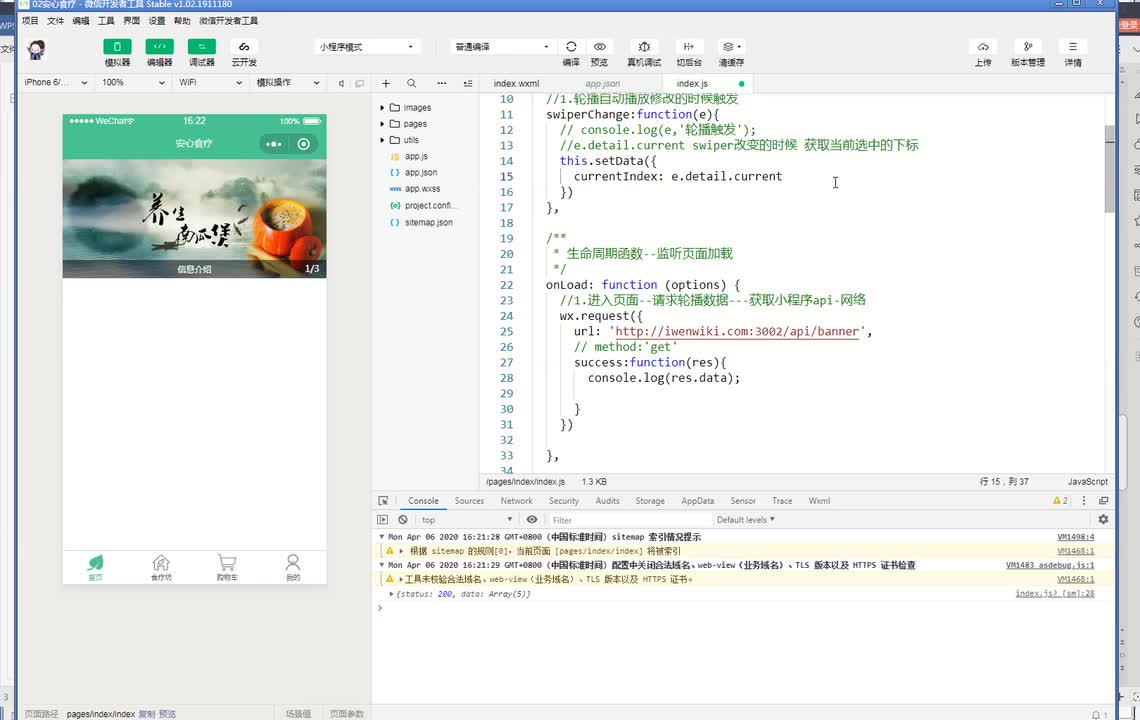
Task: Open the 工具 menu
Action: point(106,21)
